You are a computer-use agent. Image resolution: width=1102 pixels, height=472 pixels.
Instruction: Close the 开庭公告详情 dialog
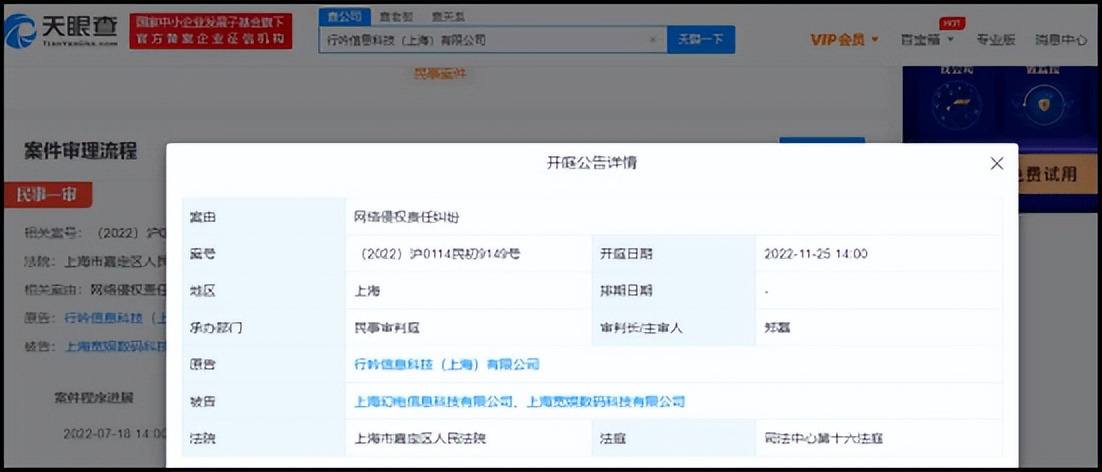point(996,164)
